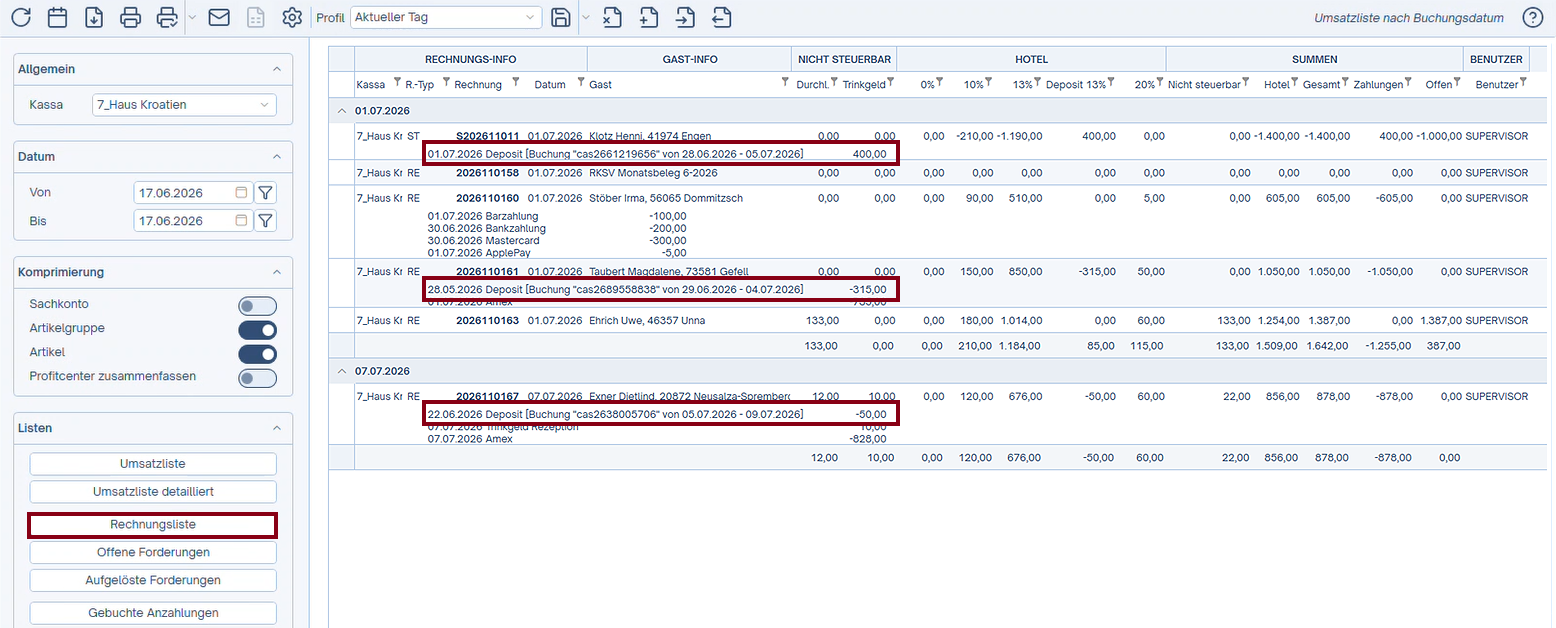The width and height of the screenshot is (1556, 628).
Task: Open the settings gear icon
Action: pos(292,17)
